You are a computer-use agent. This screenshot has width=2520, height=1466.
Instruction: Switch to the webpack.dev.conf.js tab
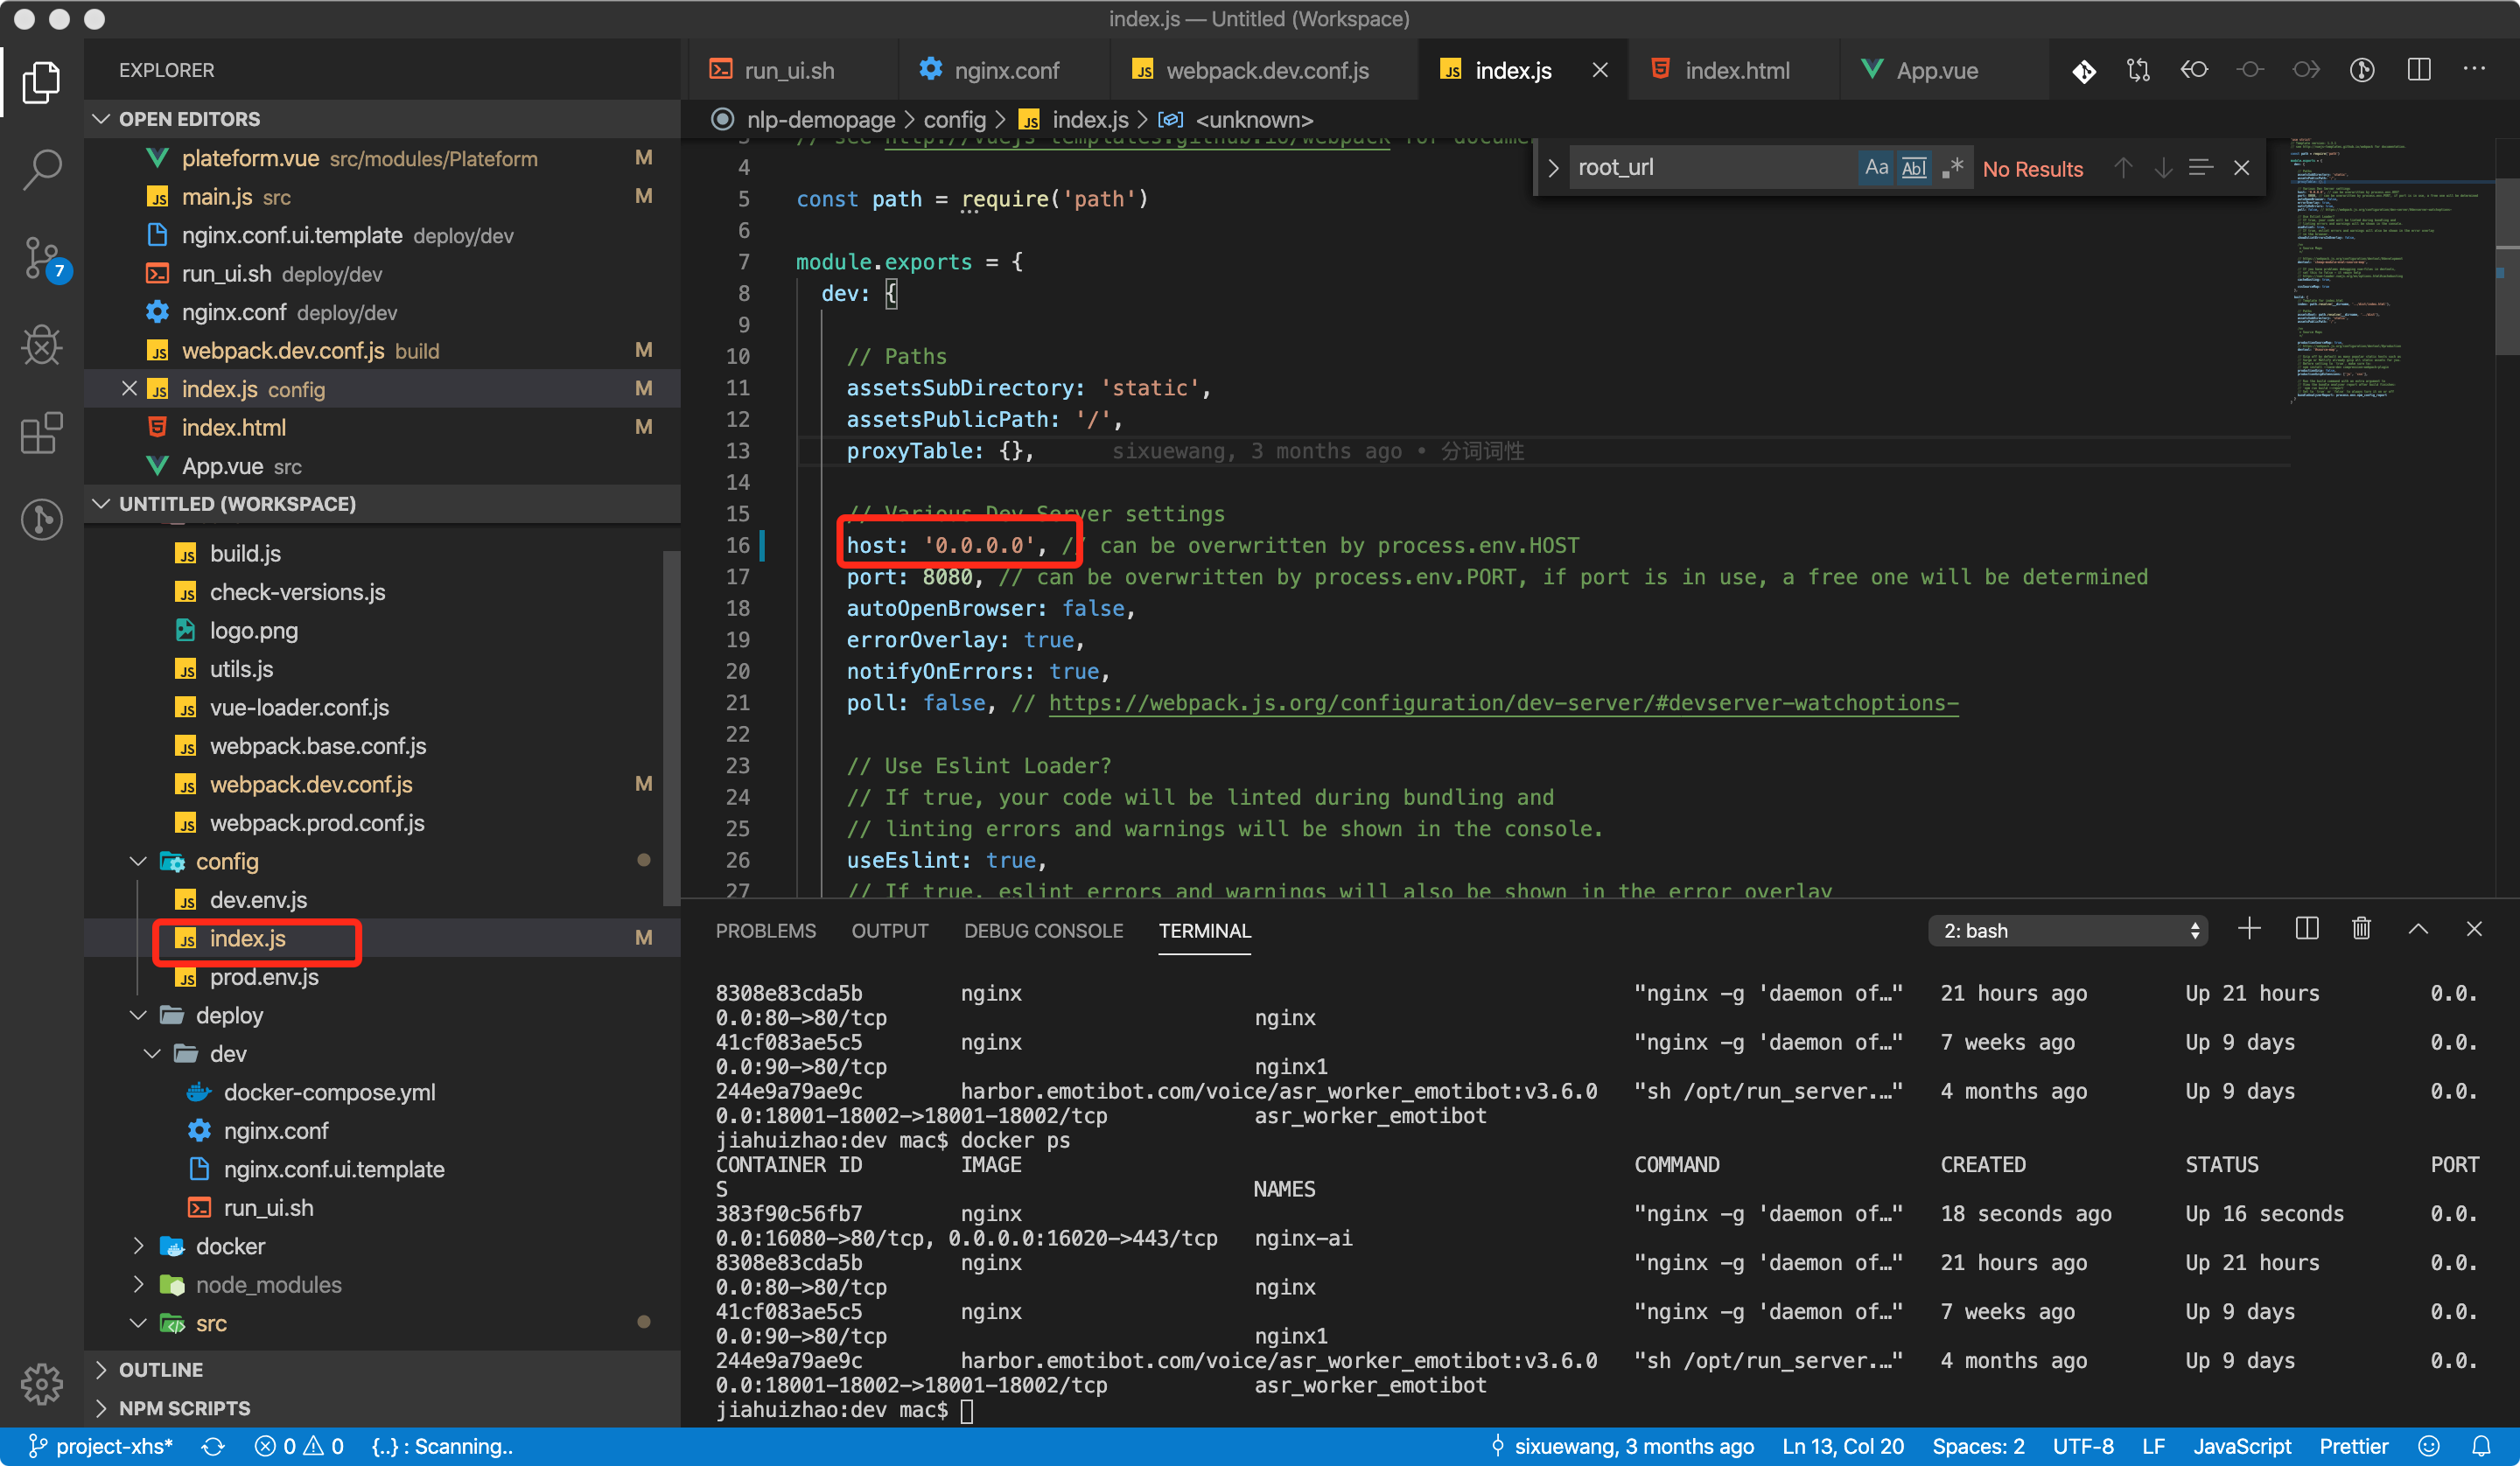(1266, 70)
